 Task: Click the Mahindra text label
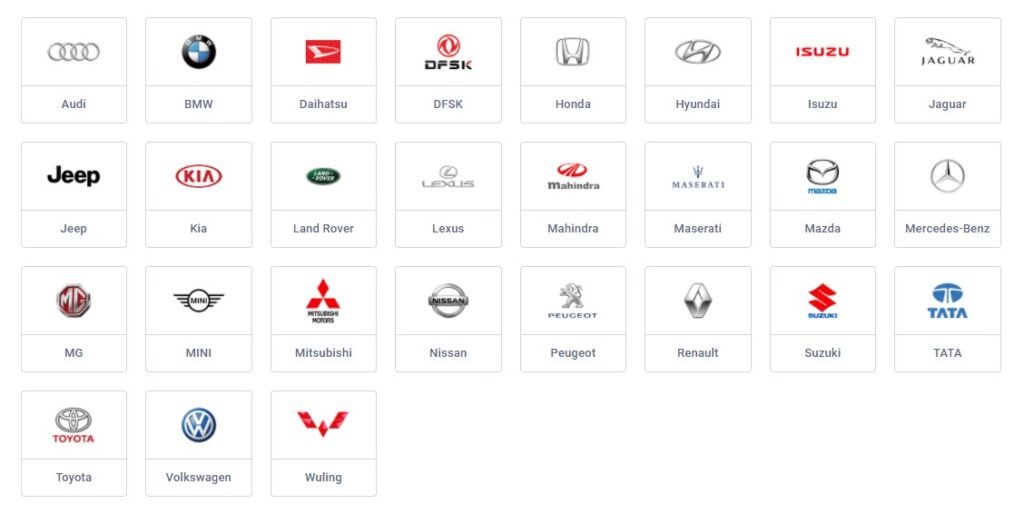coord(573,229)
